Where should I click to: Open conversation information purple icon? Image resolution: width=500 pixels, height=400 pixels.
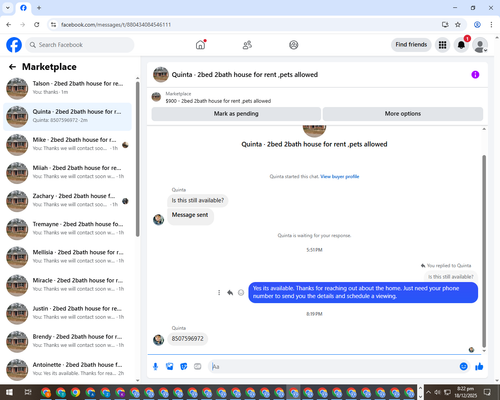pos(475,75)
